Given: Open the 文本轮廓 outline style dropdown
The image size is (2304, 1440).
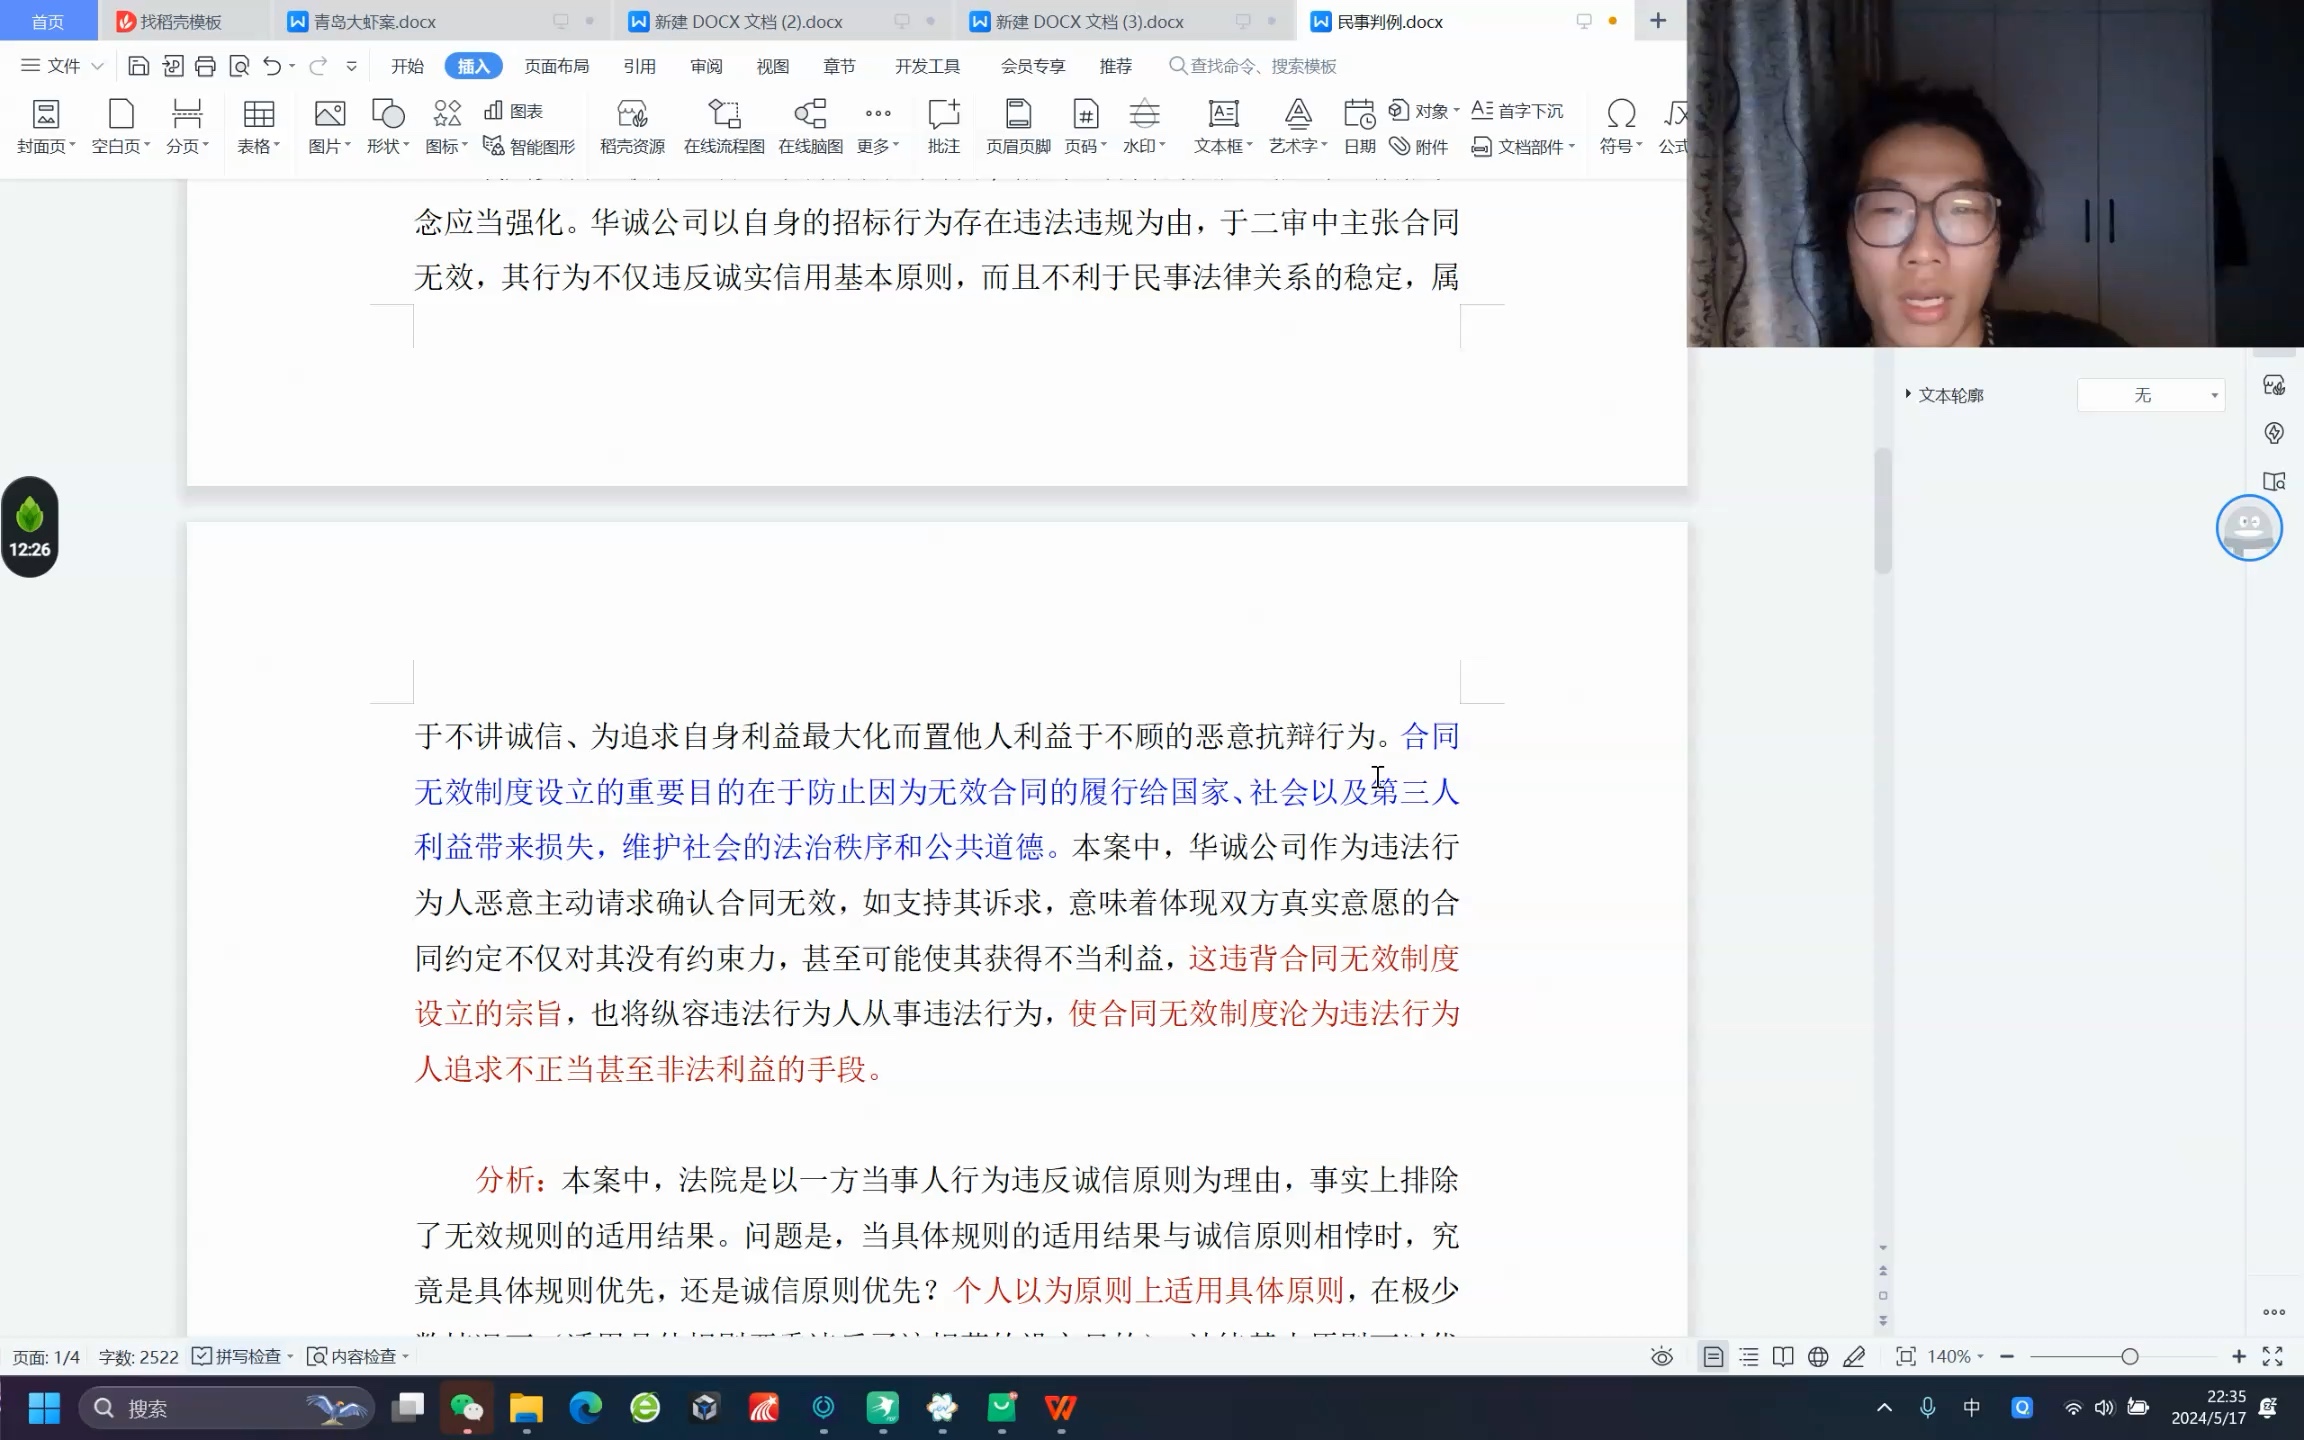Looking at the screenshot, I should click(x=2150, y=394).
